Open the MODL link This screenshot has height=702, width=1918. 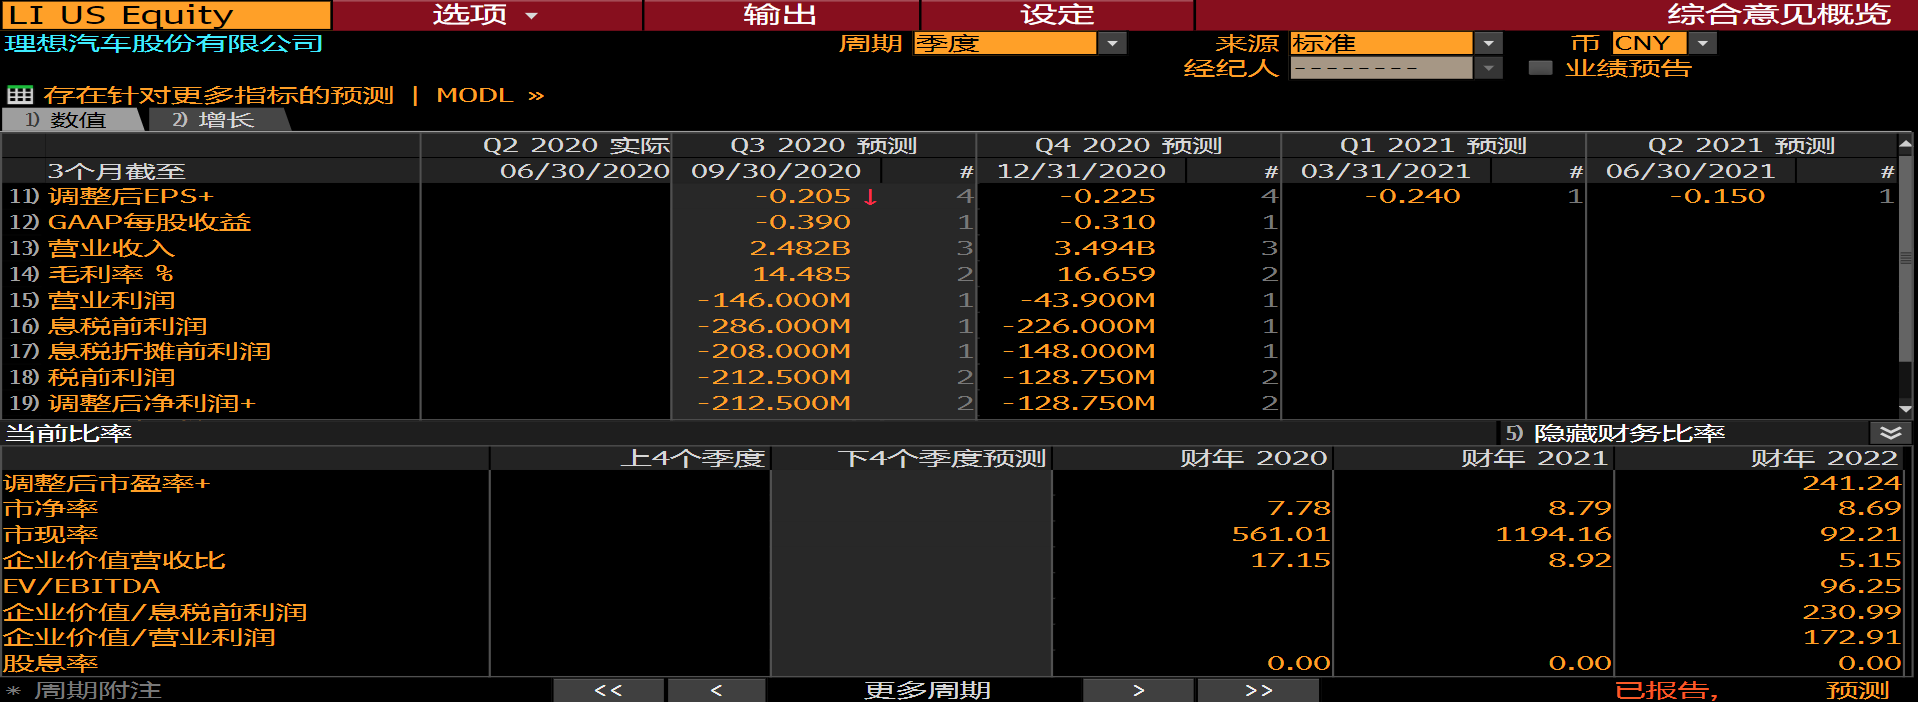pyautogui.click(x=491, y=95)
